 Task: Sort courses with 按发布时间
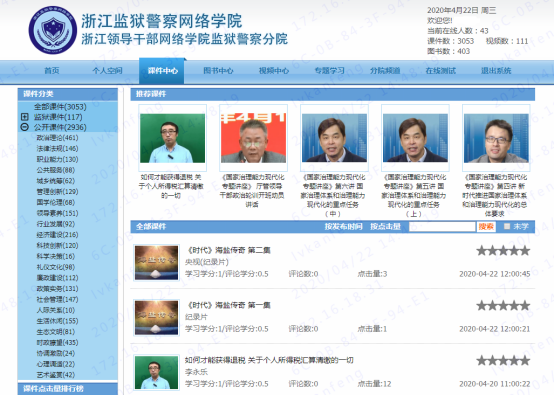pos(343,226)
